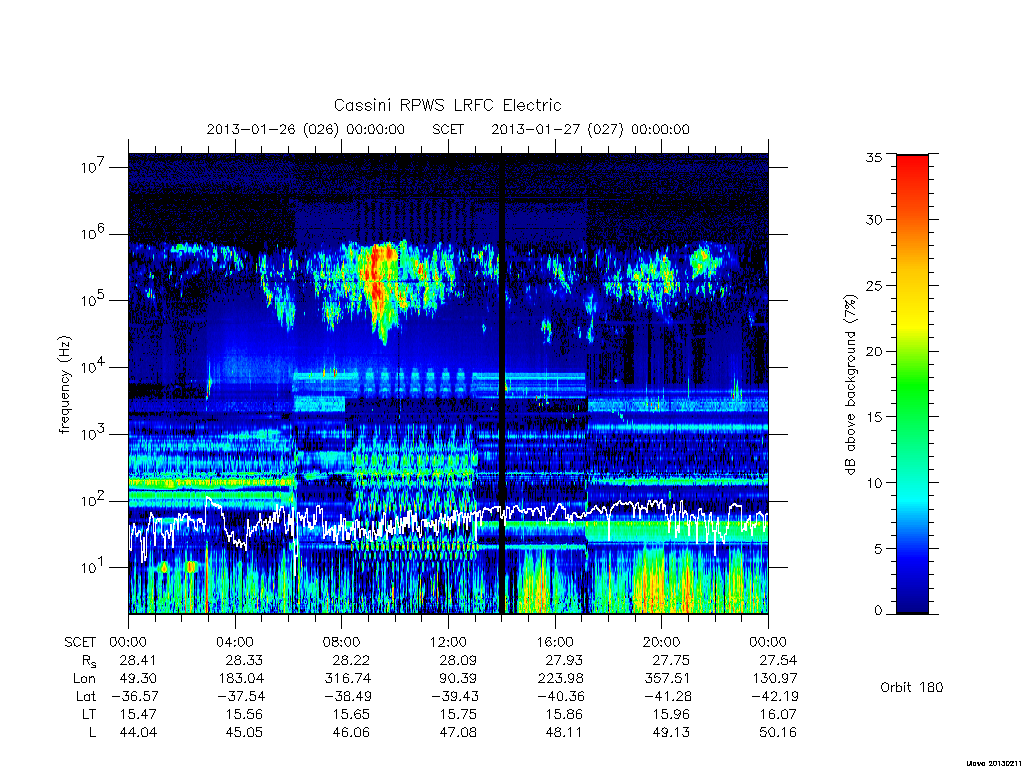Click the Lat value -42.19

coord(774,696)
